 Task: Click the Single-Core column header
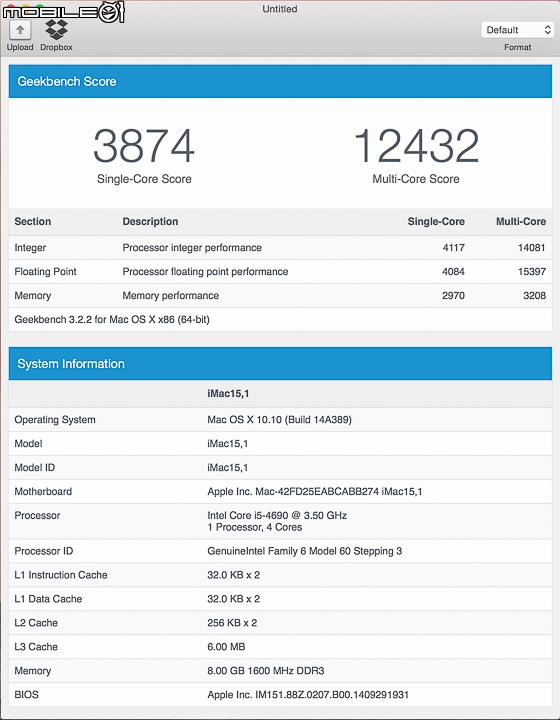click(x=436, y=221)
